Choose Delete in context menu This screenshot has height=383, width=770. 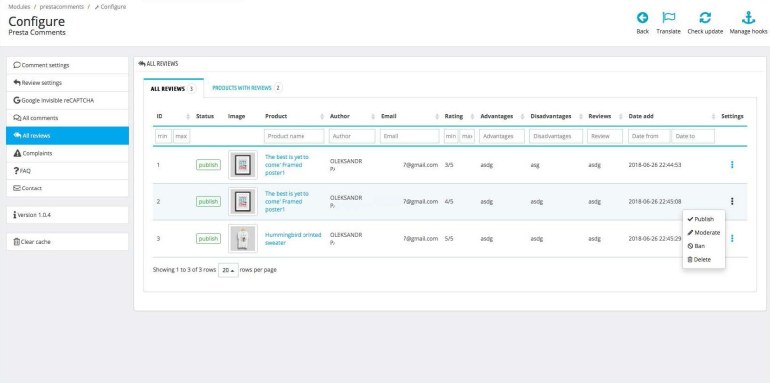[x=704, y=260]
